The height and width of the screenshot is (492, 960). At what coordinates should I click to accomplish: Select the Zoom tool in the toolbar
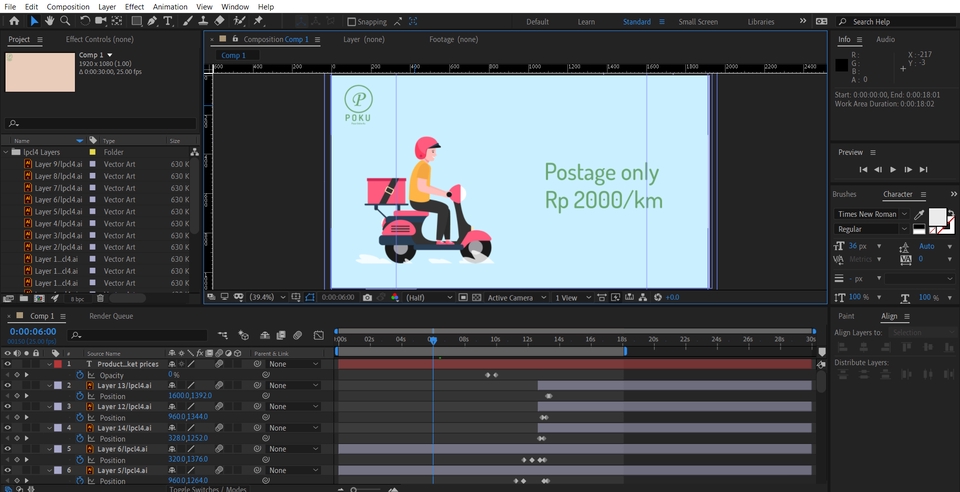[65, 21]
